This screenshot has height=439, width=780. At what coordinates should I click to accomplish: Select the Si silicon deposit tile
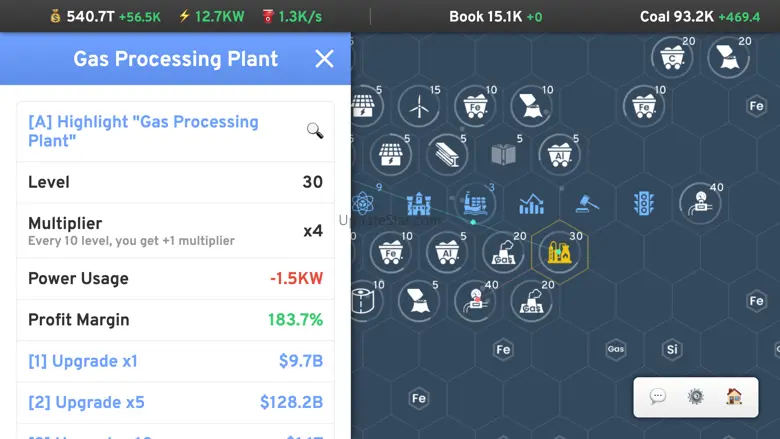[x=671, y=350]
